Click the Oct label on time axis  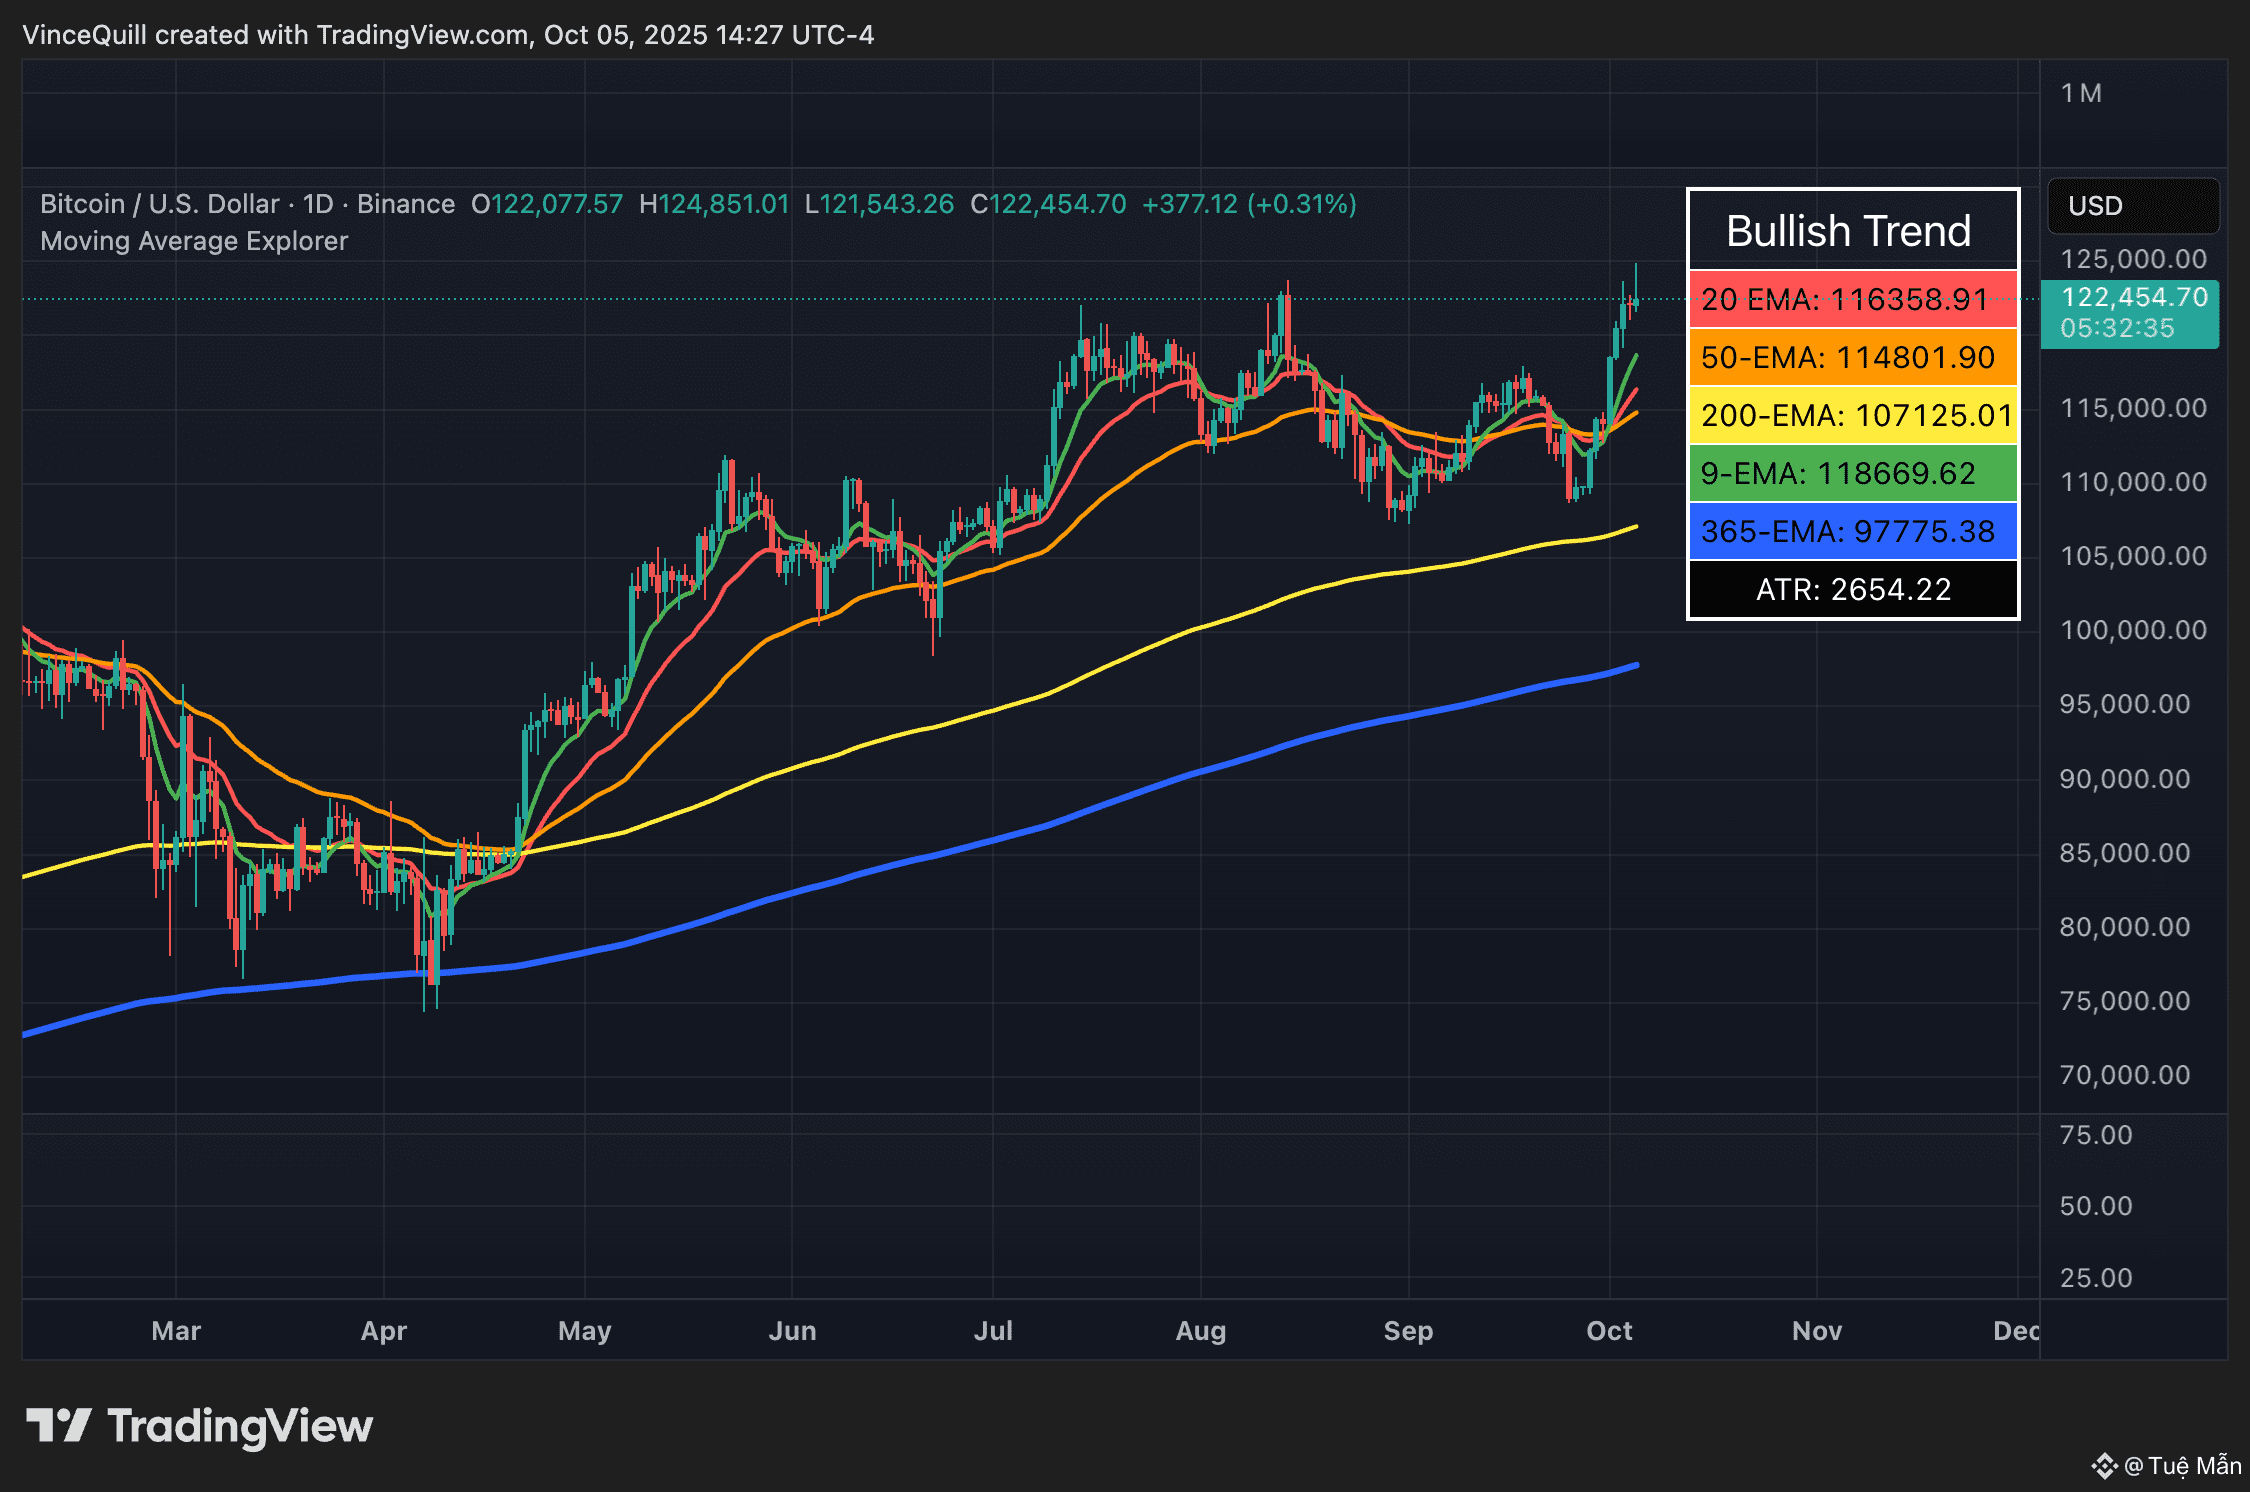(x=1608, y=1331)
